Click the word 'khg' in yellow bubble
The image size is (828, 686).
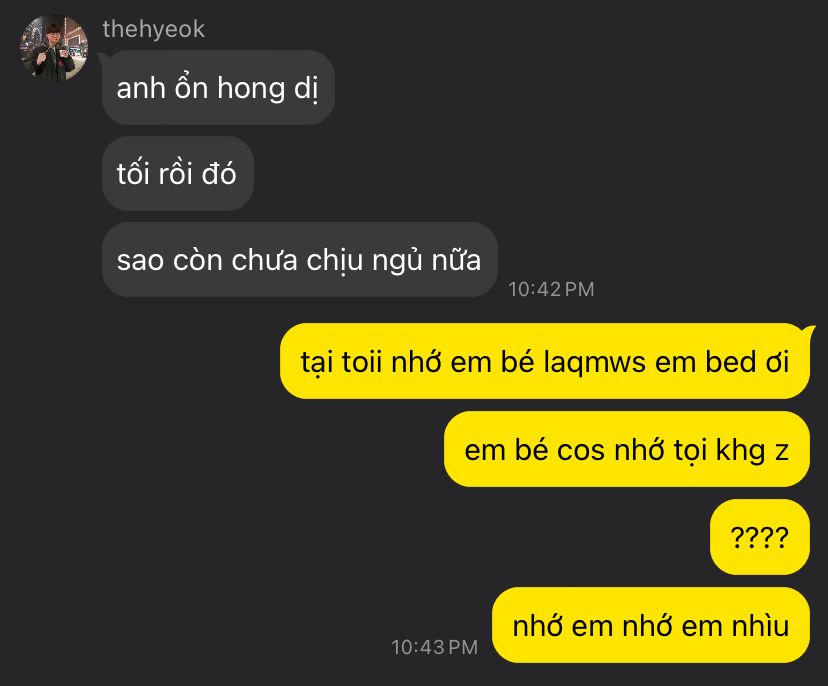click(740, 451)
